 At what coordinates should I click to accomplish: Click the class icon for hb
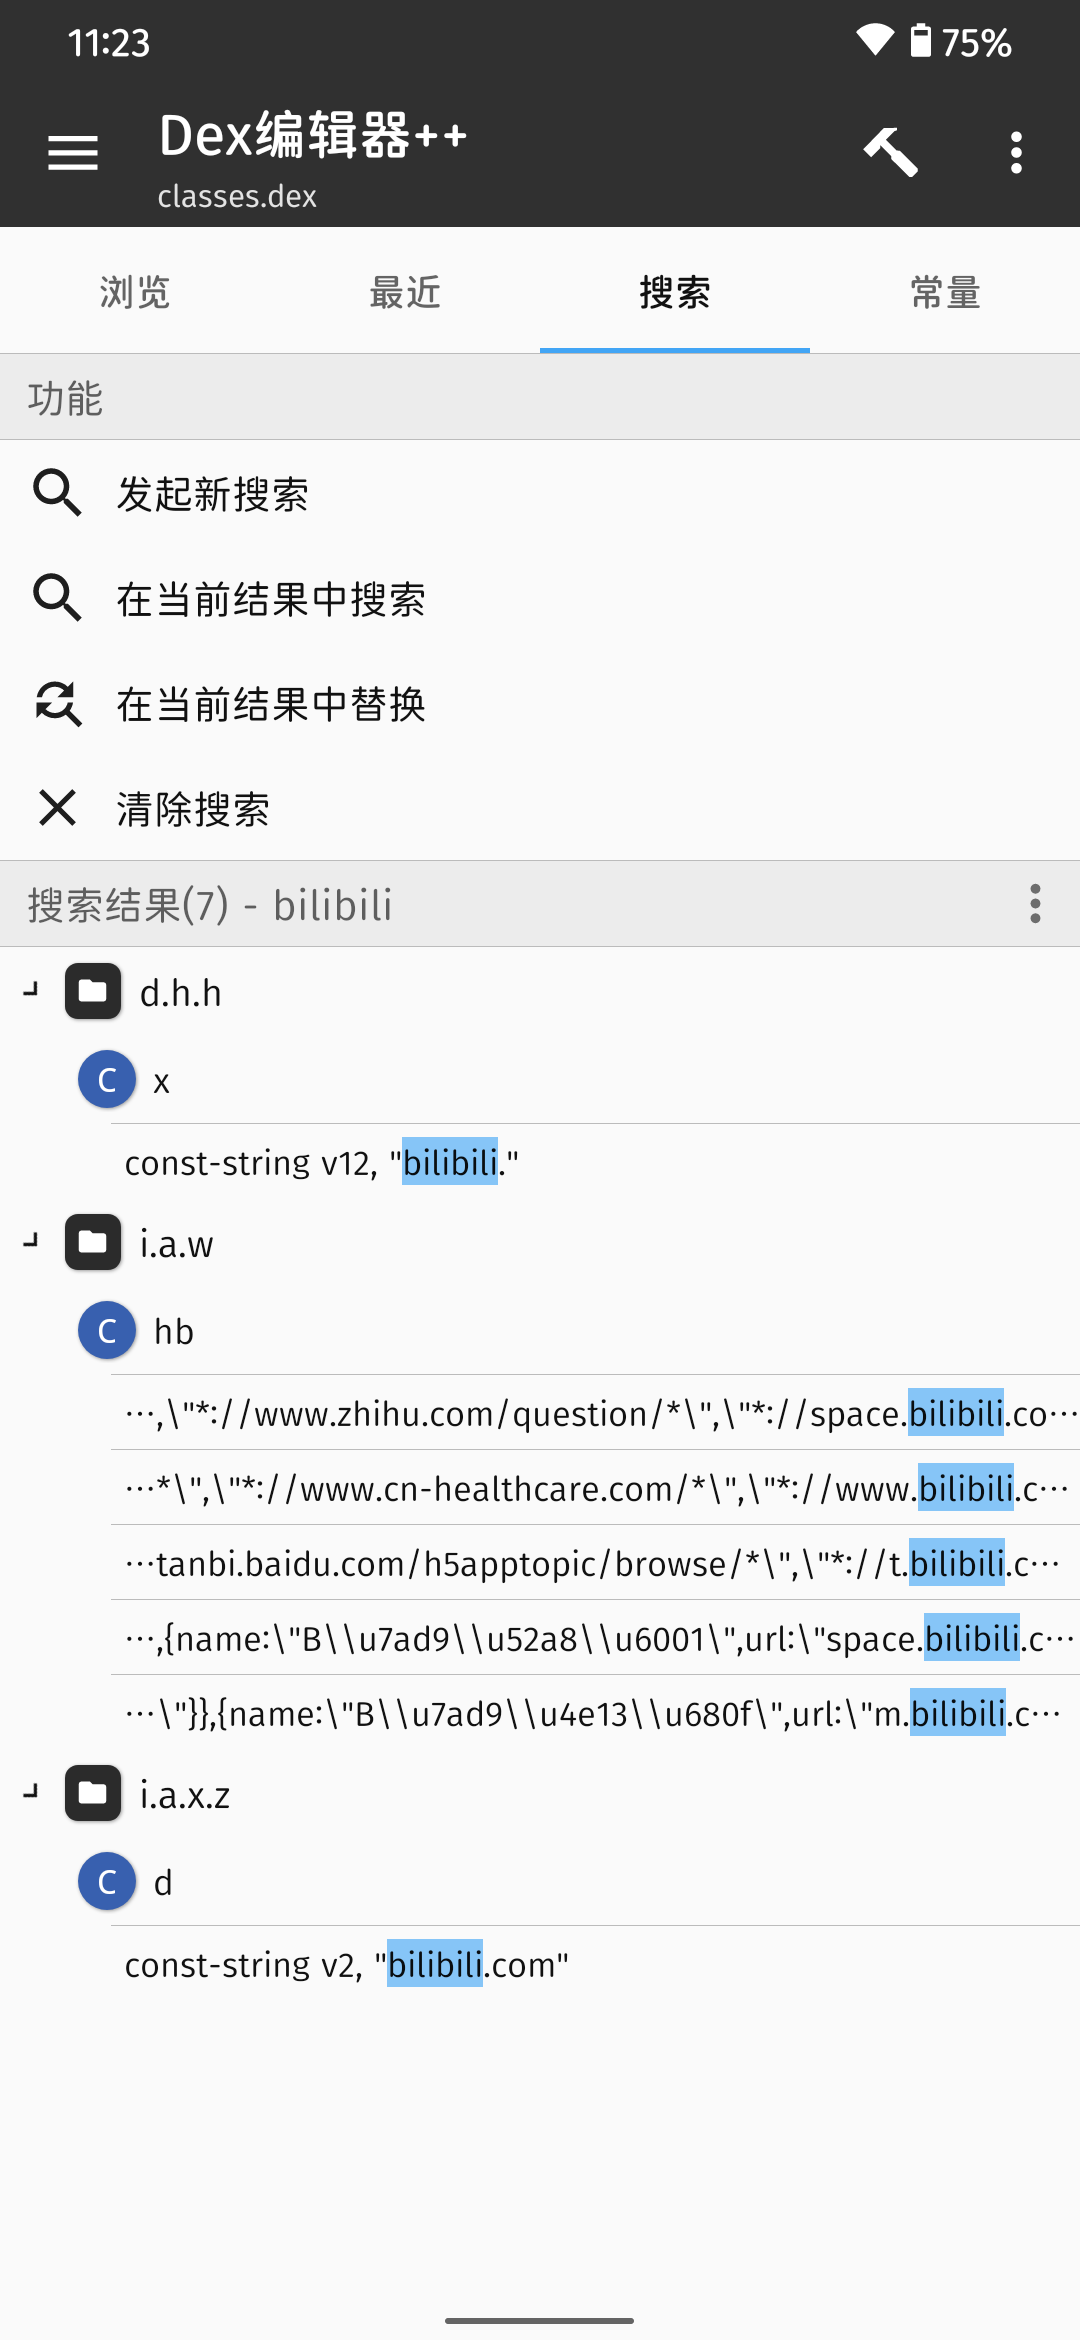pos(107,1331)
